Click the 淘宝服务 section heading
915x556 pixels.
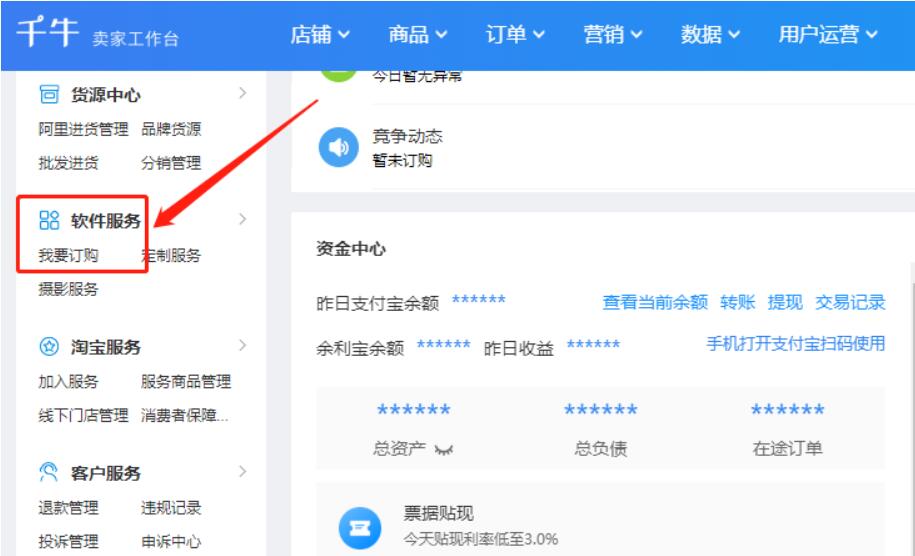coord(106,347)
